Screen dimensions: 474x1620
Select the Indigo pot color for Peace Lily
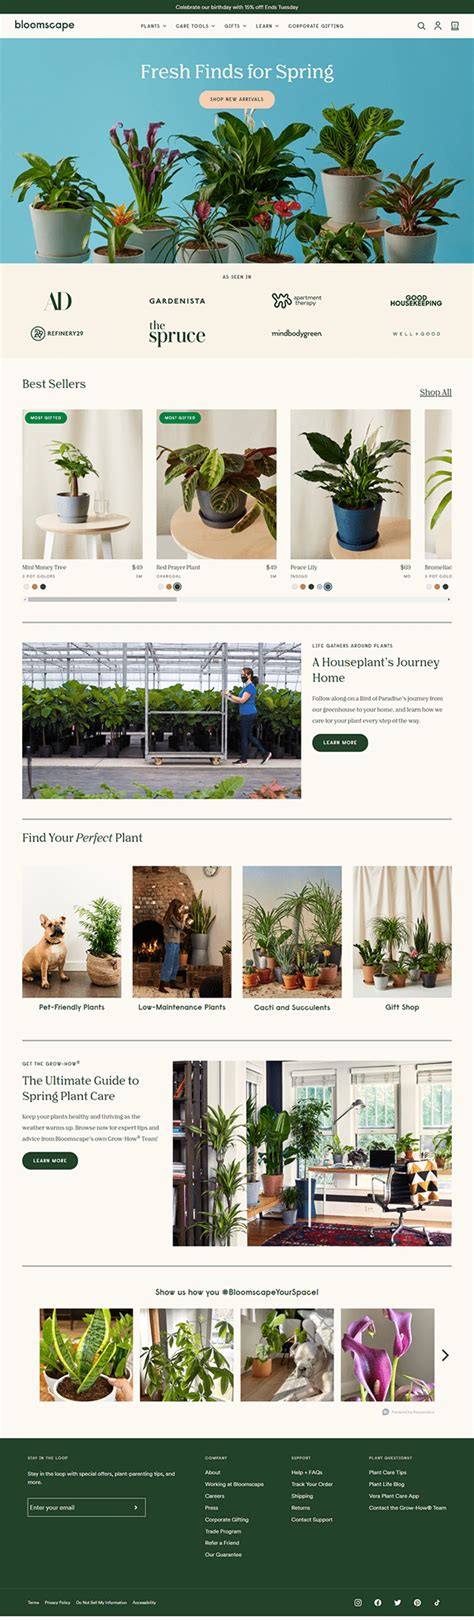click(x=327, y=587)
